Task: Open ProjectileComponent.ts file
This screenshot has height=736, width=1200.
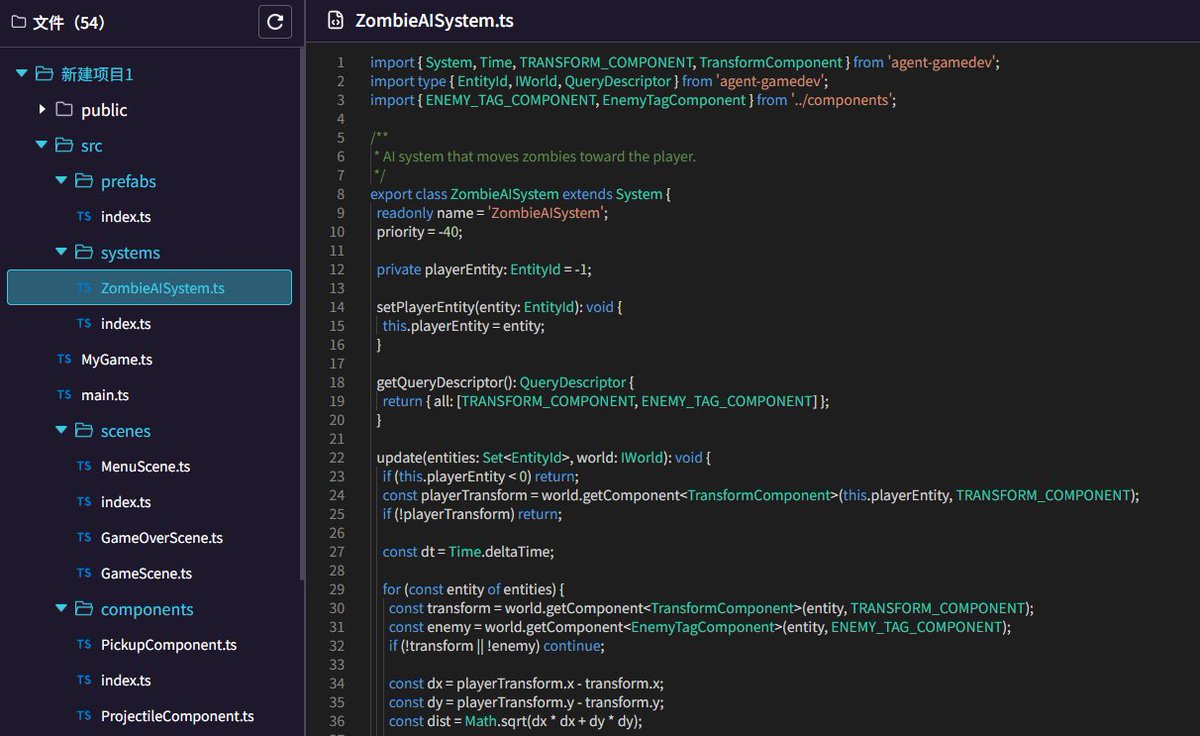Action: [178, 716]
